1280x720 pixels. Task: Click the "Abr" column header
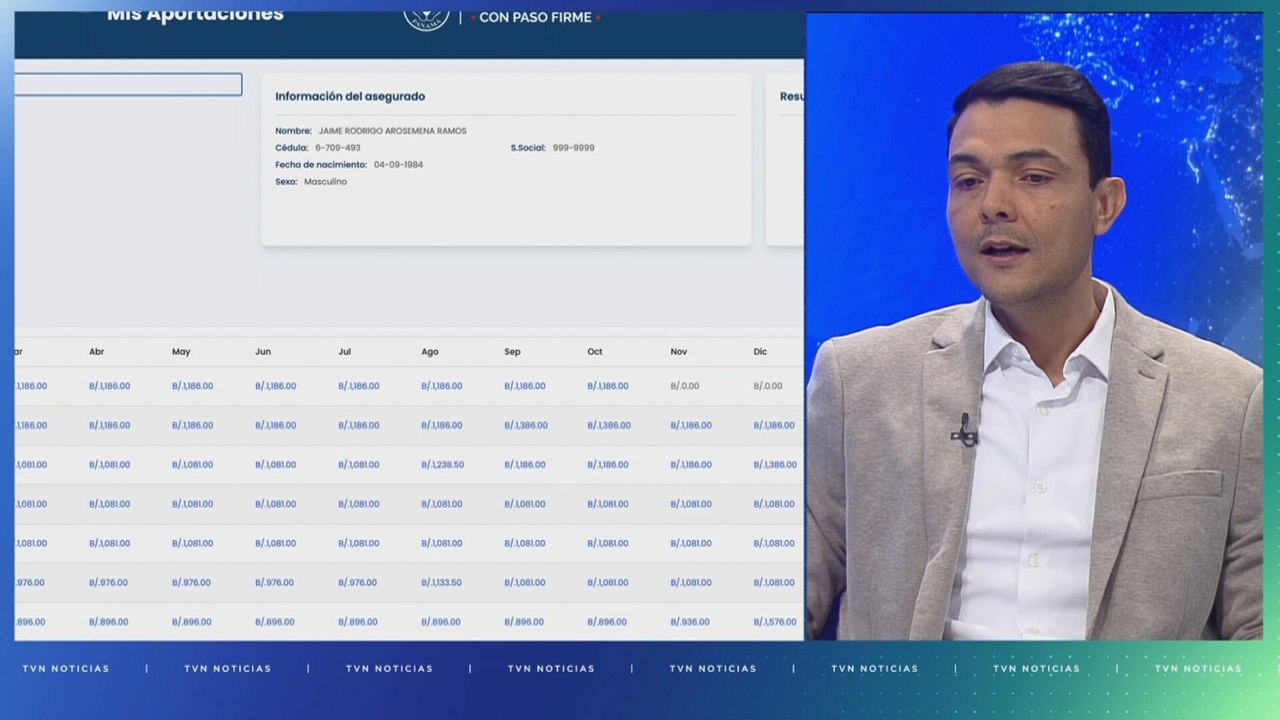(96, 352)
